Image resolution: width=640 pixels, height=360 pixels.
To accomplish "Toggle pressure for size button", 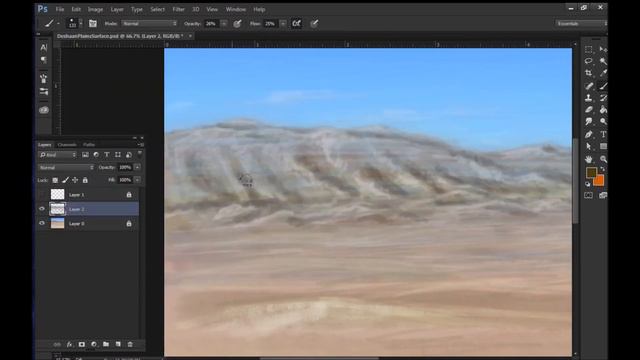I will [314, 24].
